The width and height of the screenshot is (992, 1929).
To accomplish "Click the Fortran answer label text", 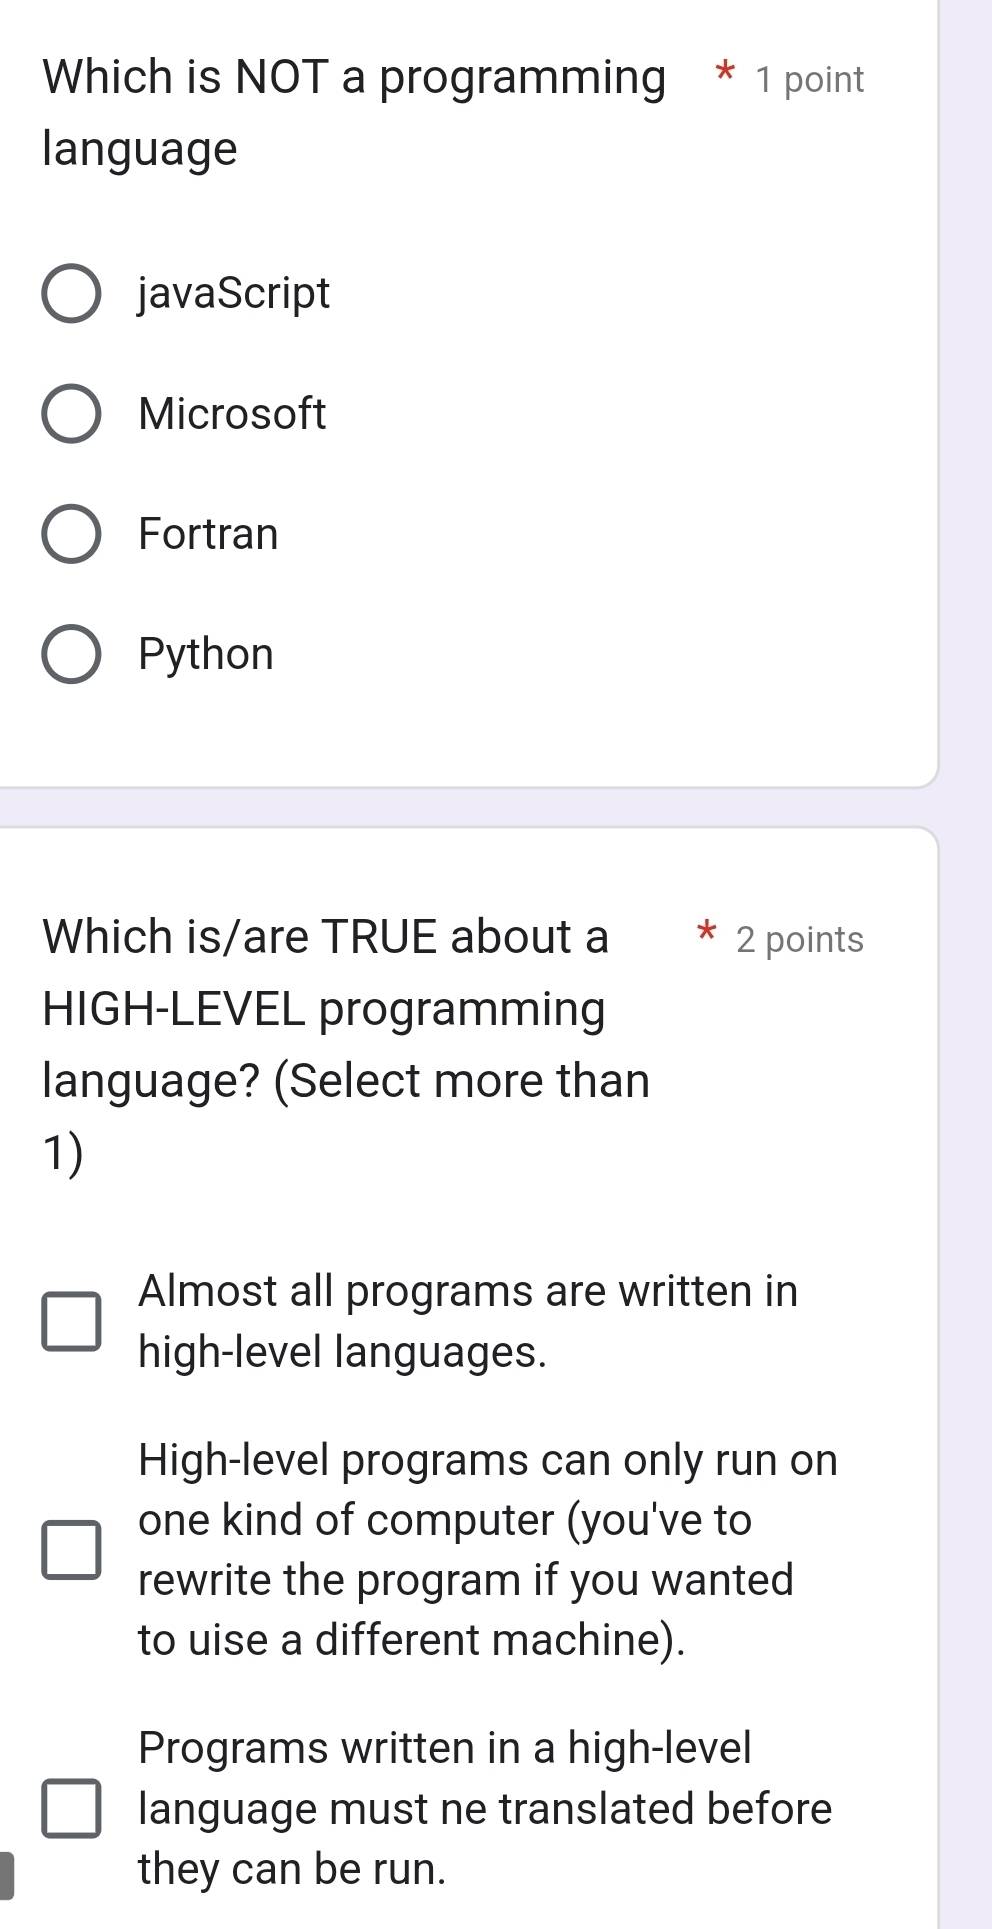I will [x=207, y=534].
